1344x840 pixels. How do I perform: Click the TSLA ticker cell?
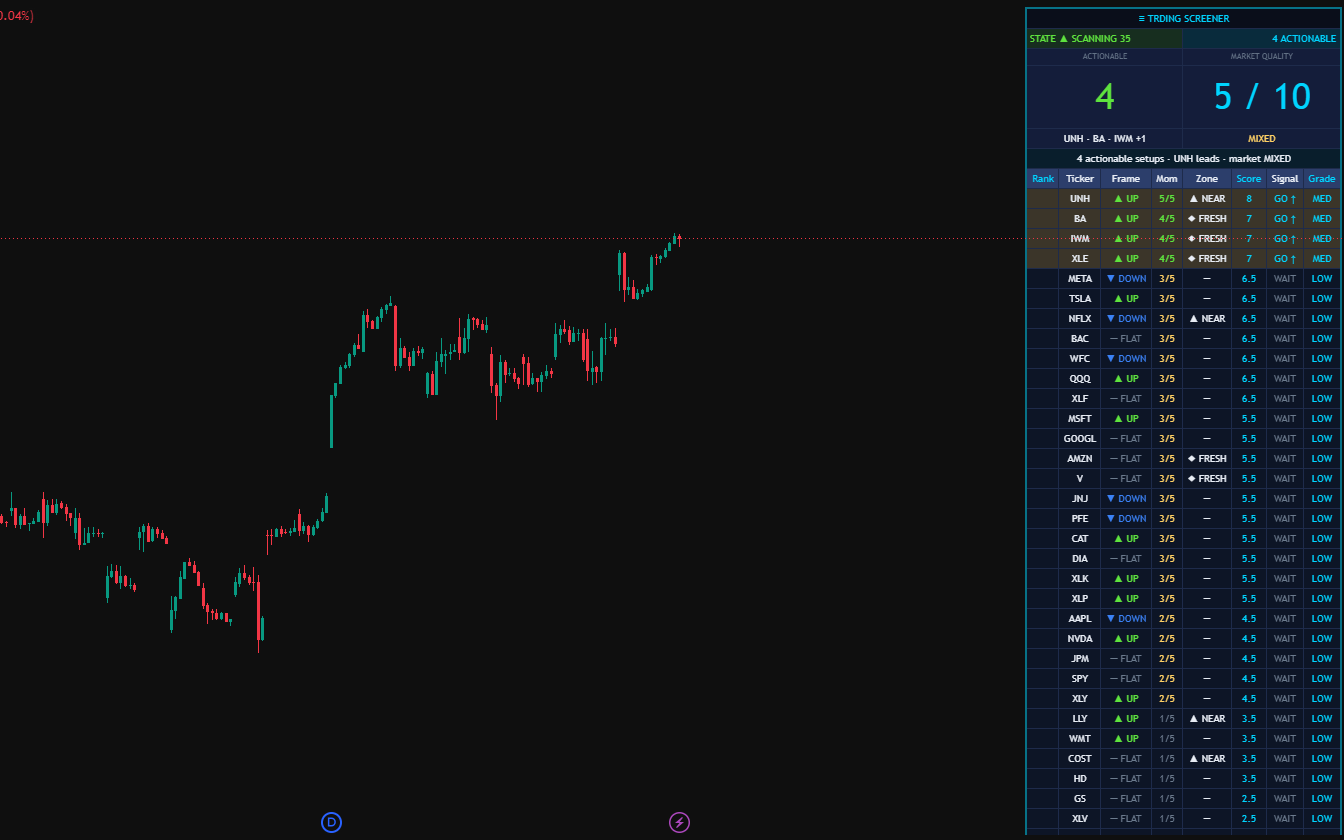(1080, 299)
